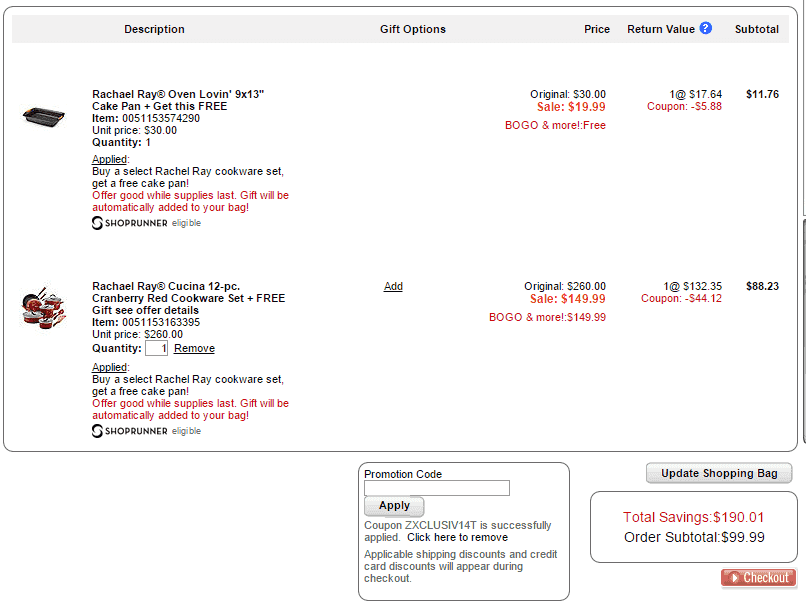
Task: Click the 1@ $132.35 return value
Action: pyautogui.click(x=692, y=286)
